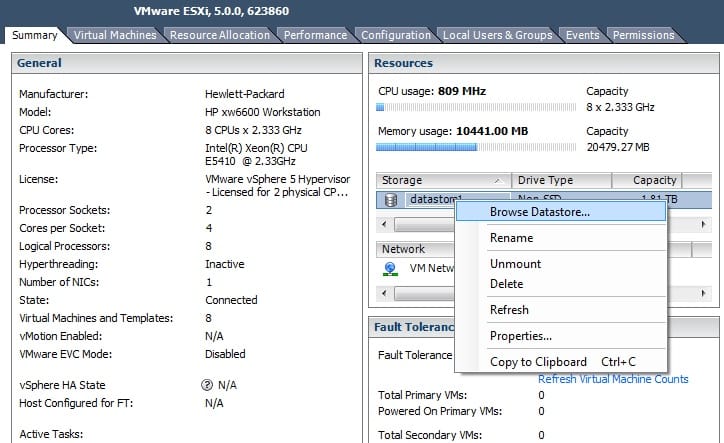The image size is (724, 443).
Task: Click the Memory usage progress bar
Action: [x=476, y=147]
